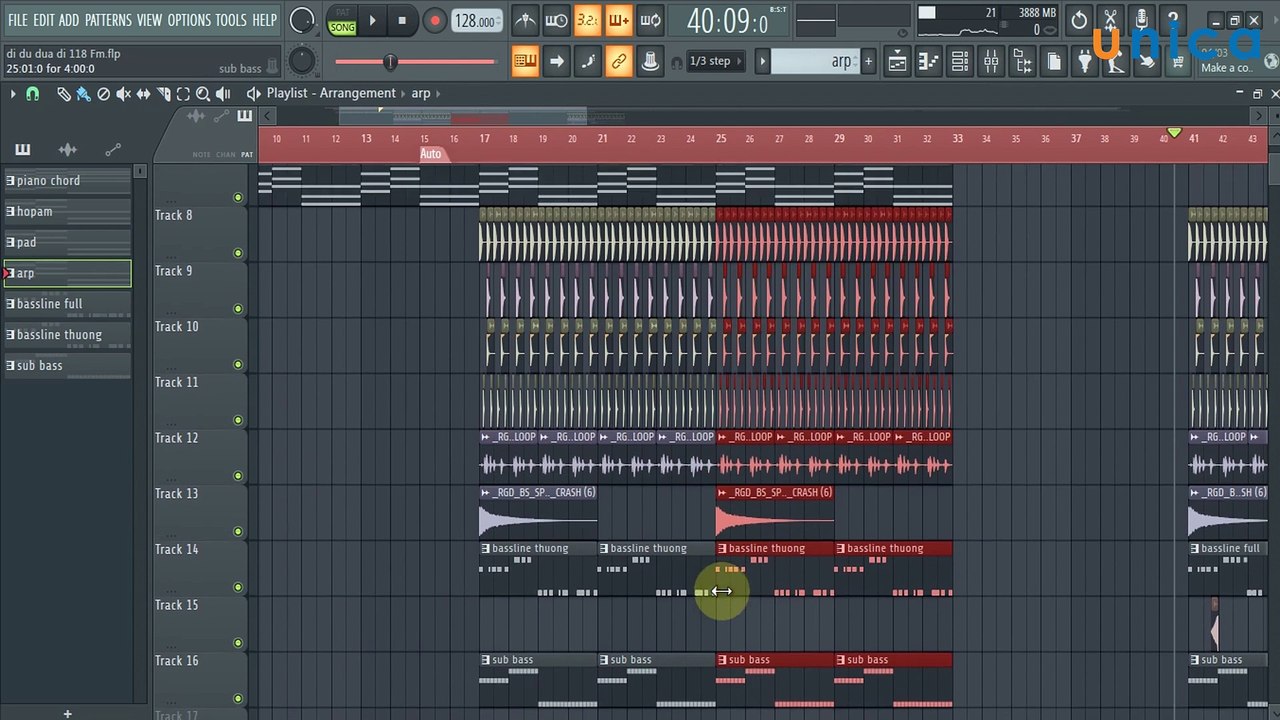Viewport: 1280px width, 720px height.
Task: Click the question mark help icon
Action: coord(1173,20)
